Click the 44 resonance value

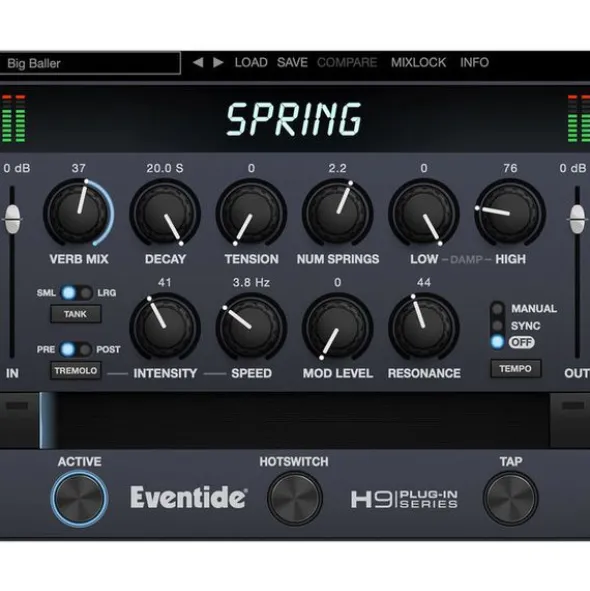424,282
